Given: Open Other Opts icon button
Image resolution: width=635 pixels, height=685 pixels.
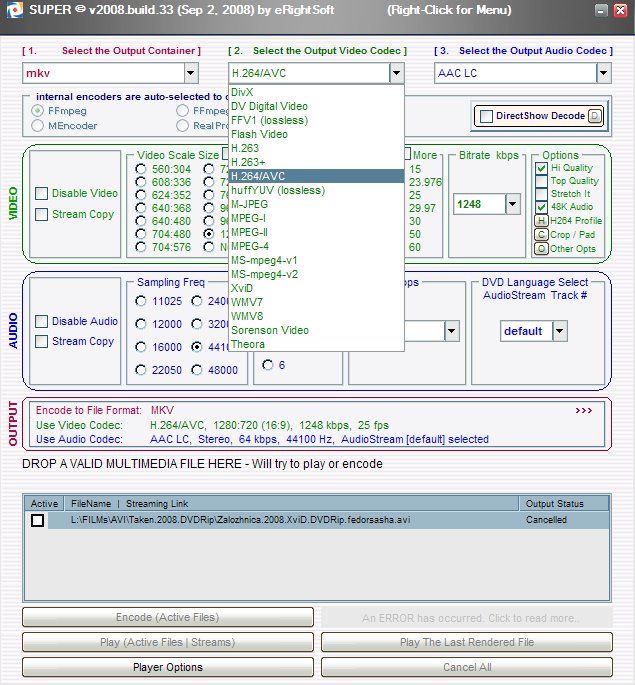Looking at the screenshot, I should pos(541,248).
